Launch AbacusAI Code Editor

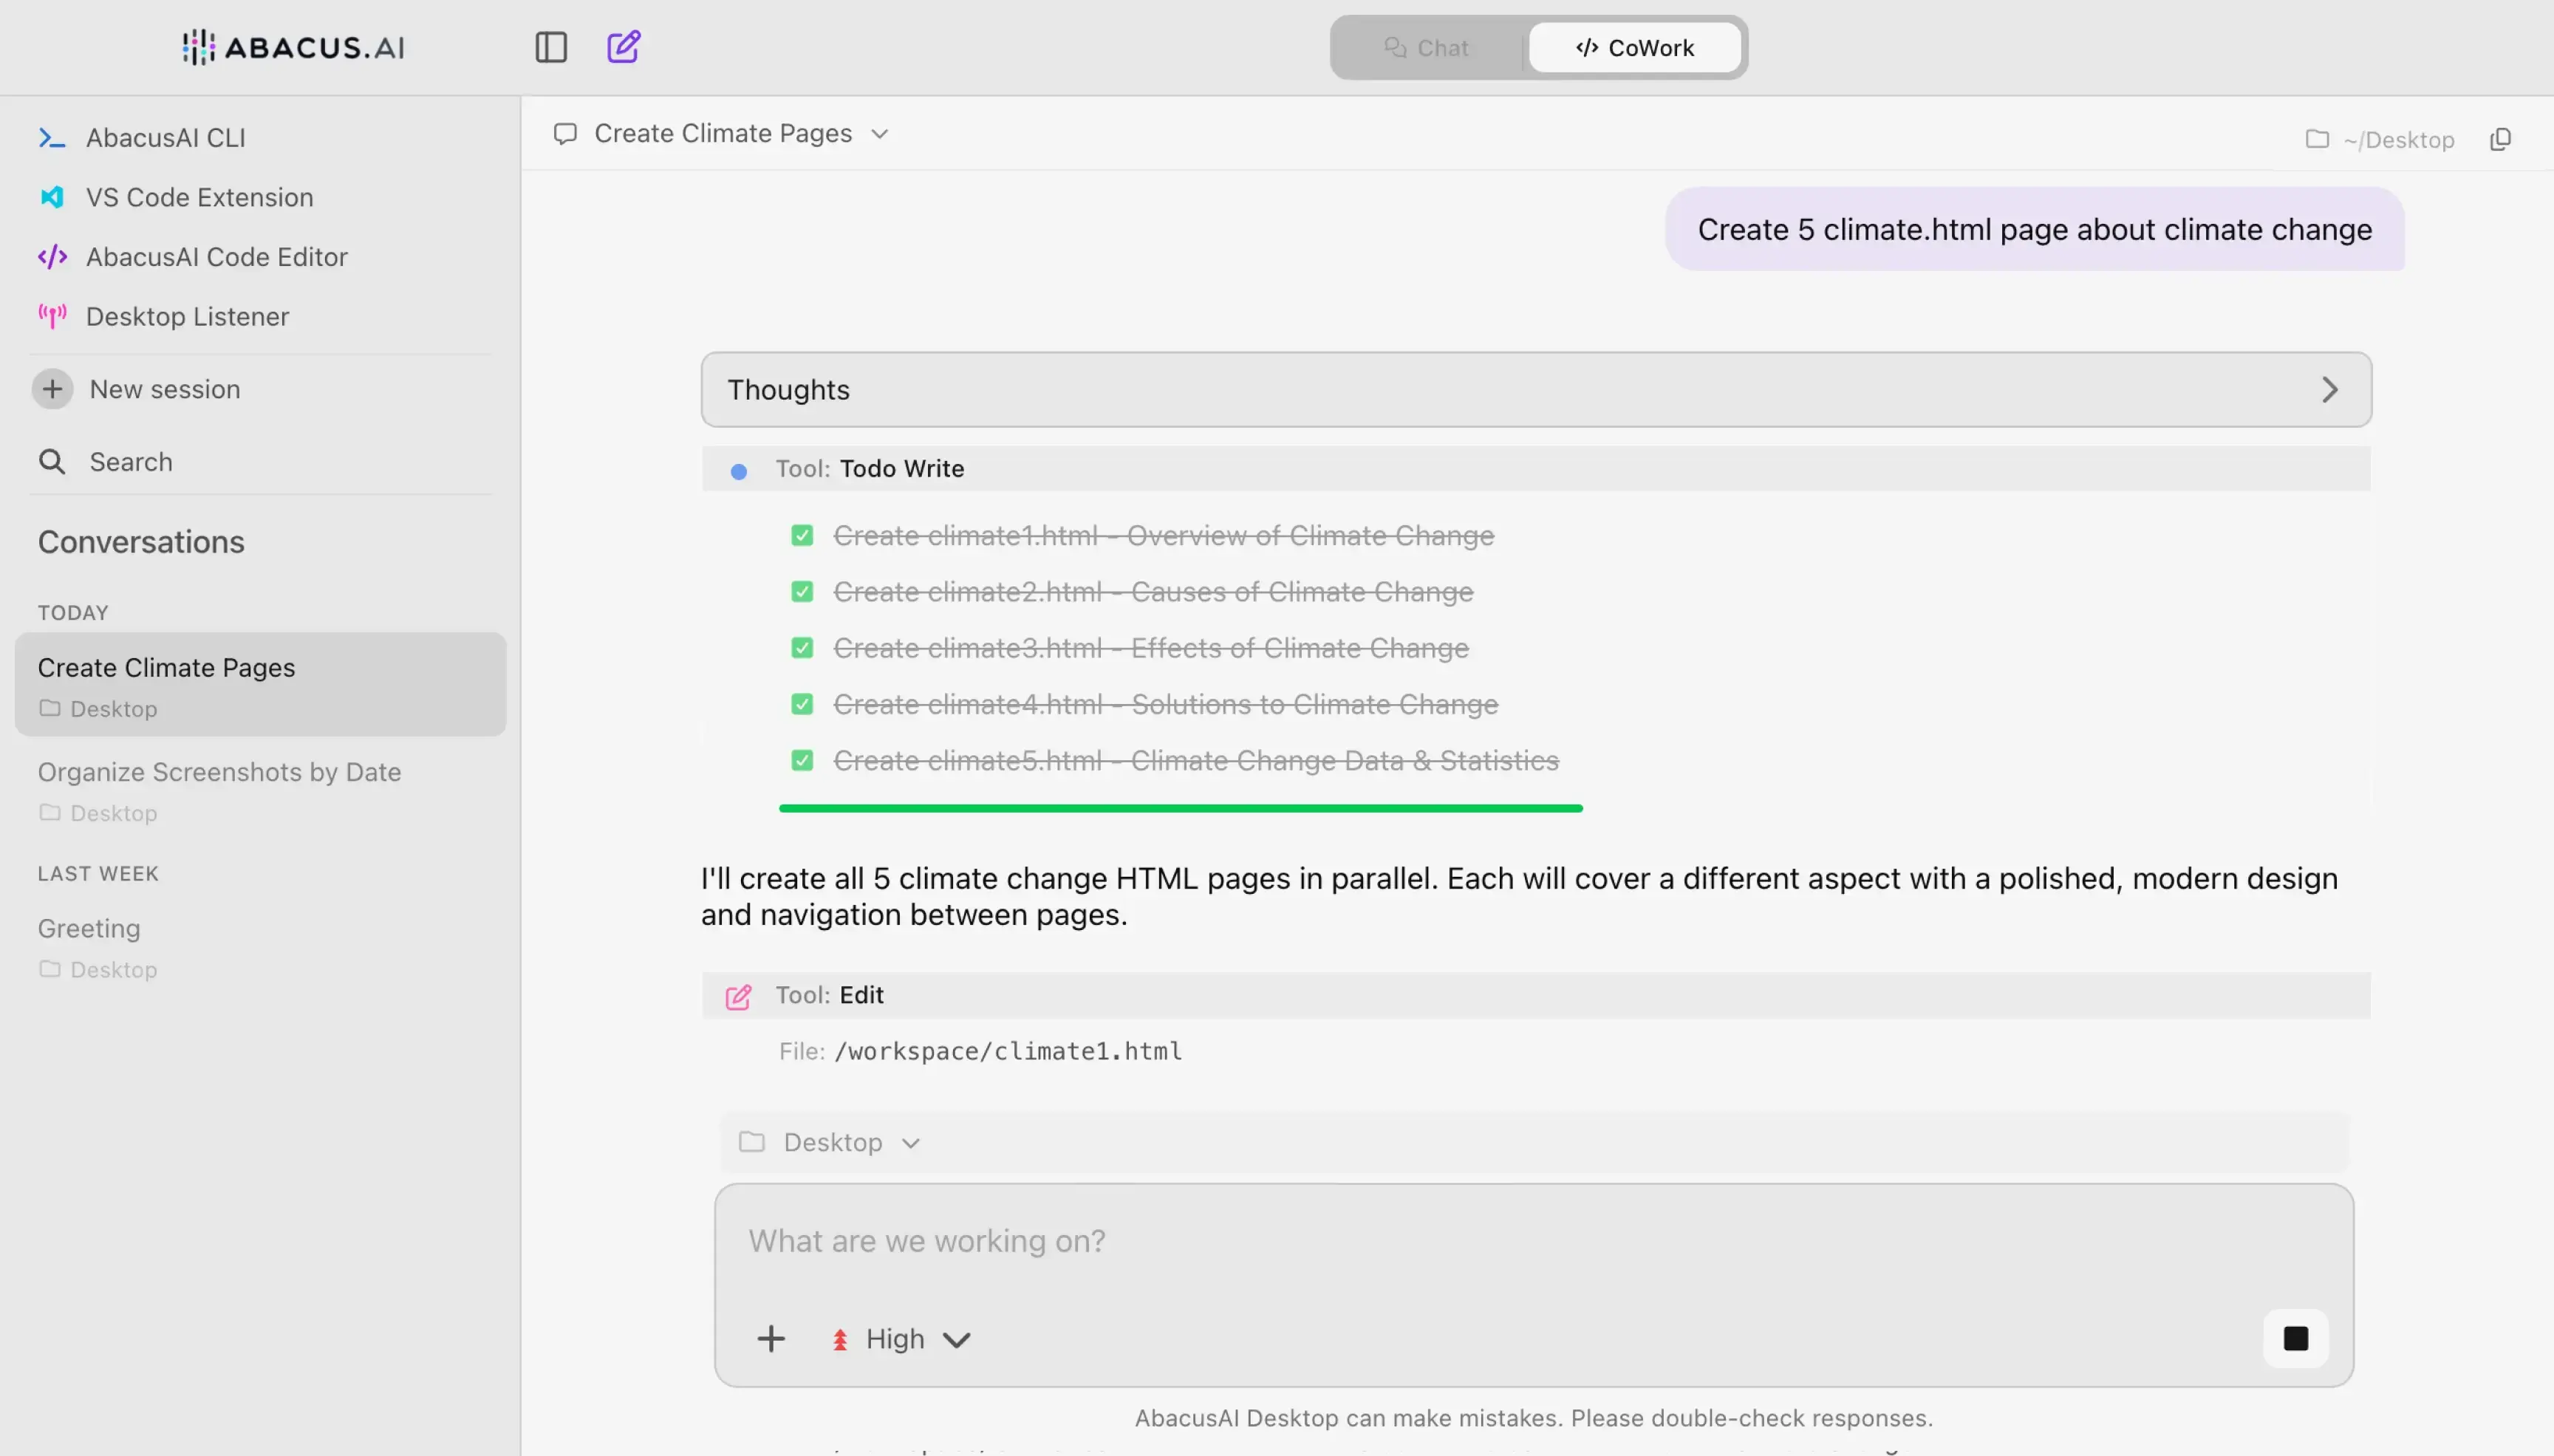(x=216, y=257)
